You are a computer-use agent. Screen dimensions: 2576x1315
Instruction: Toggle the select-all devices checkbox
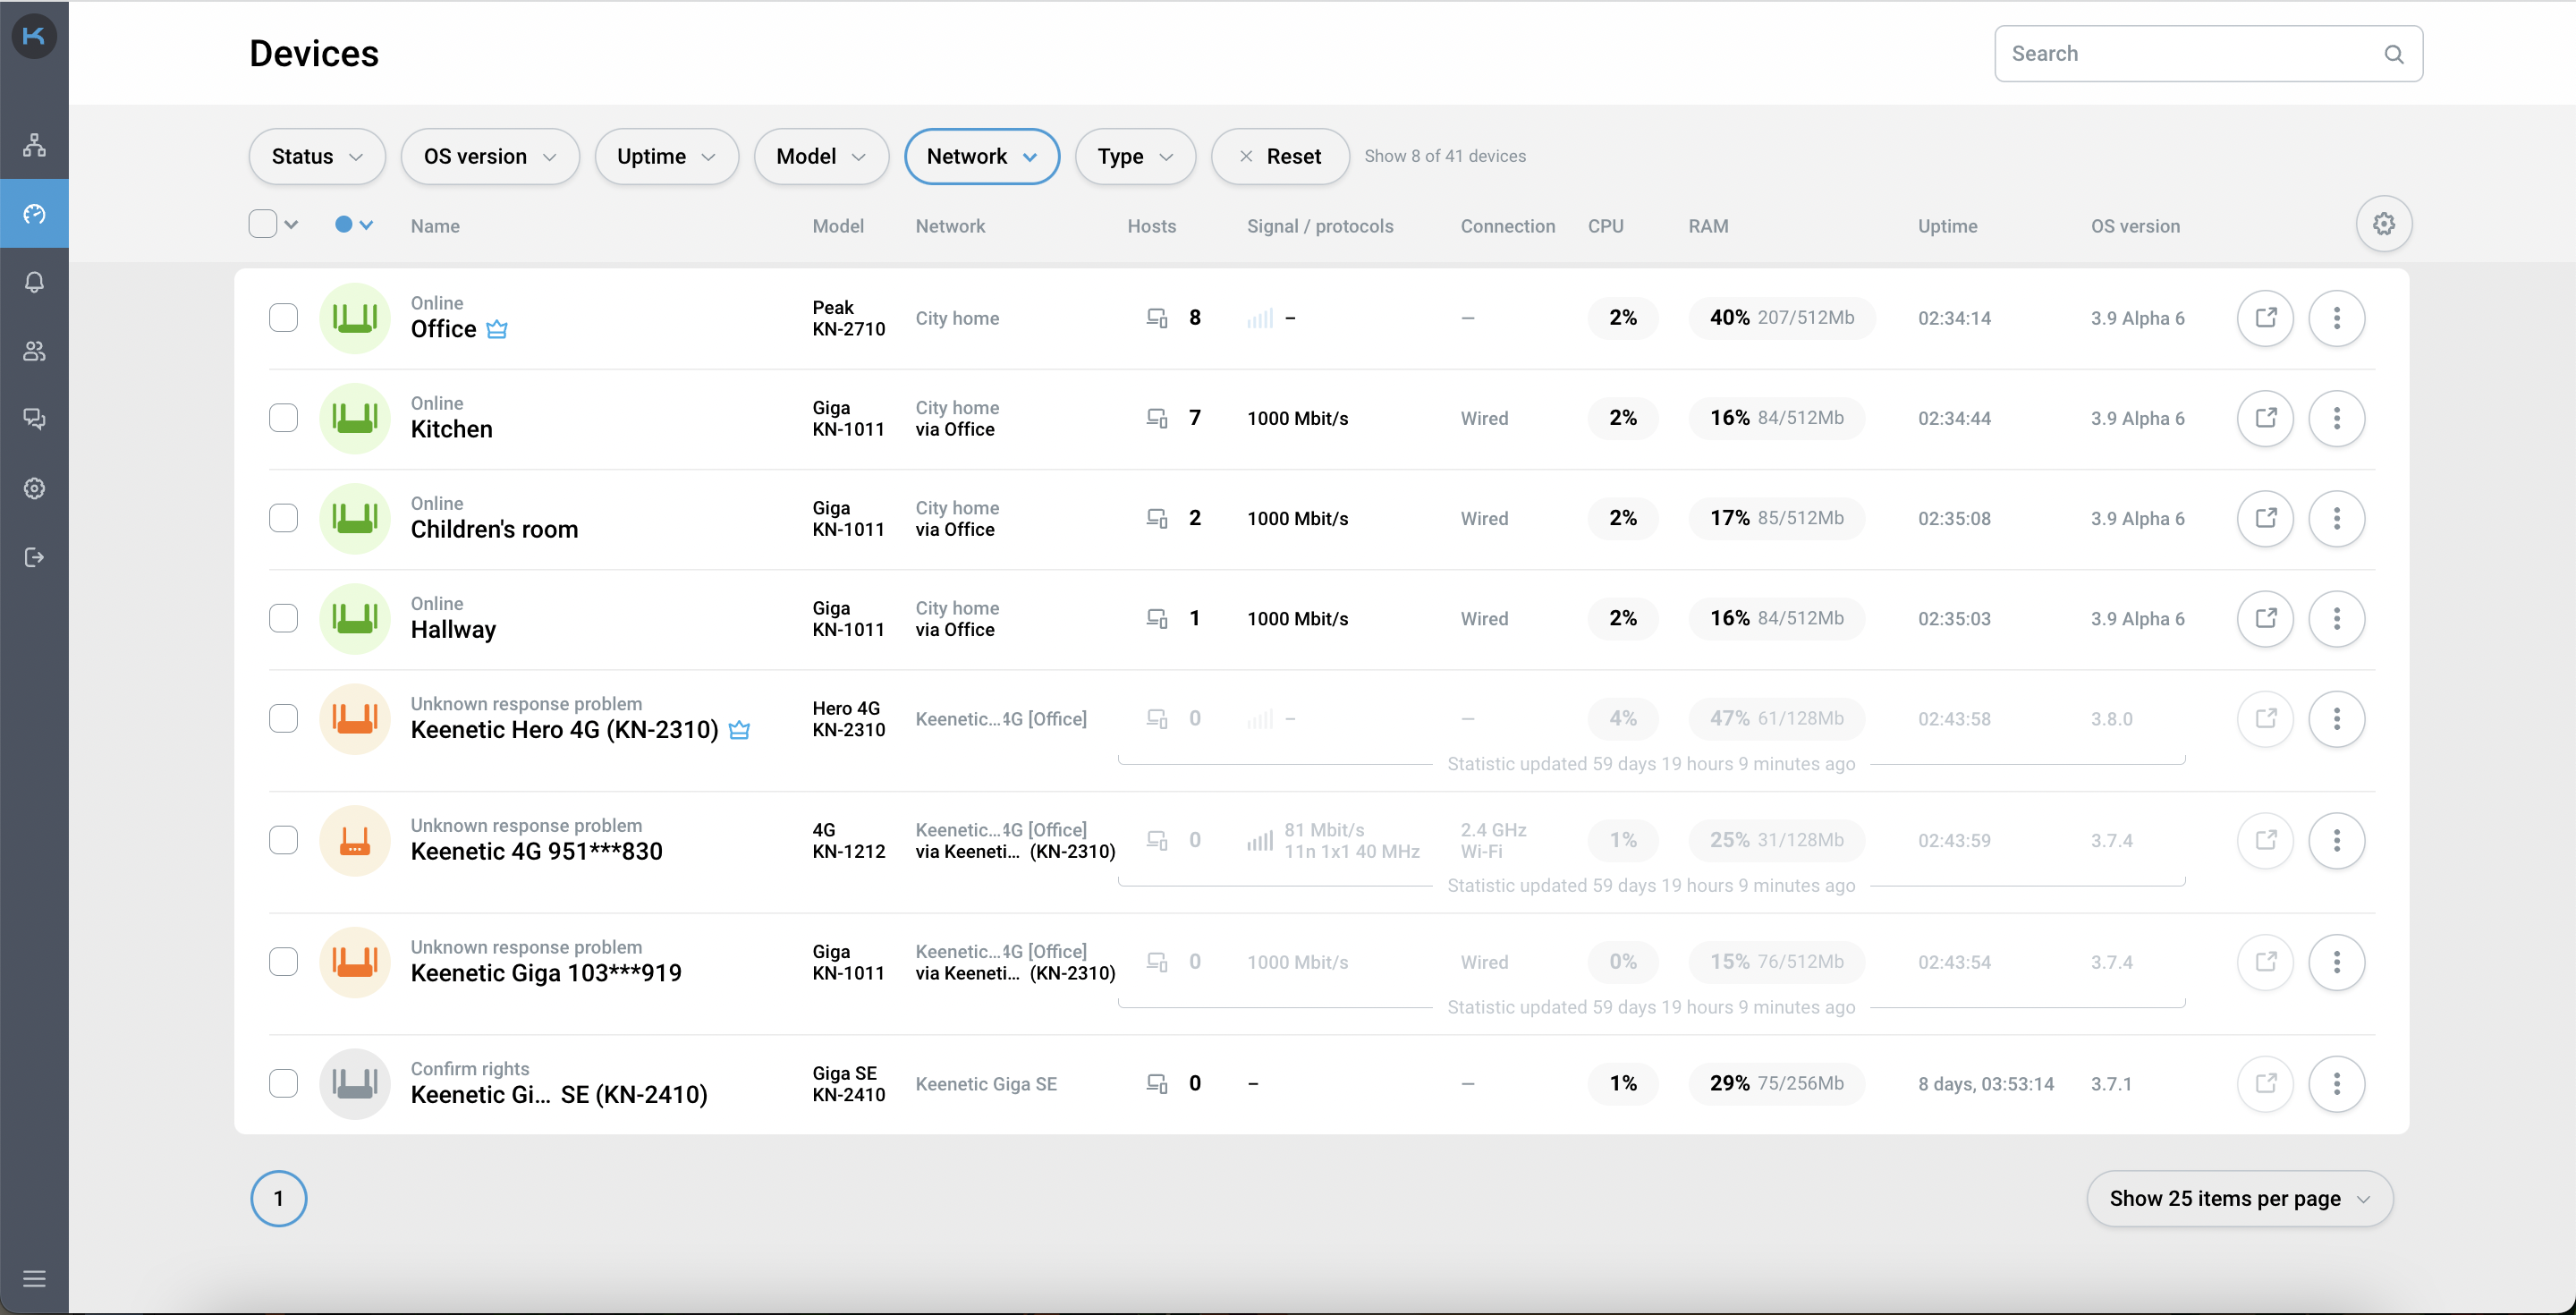pos(263,224)
